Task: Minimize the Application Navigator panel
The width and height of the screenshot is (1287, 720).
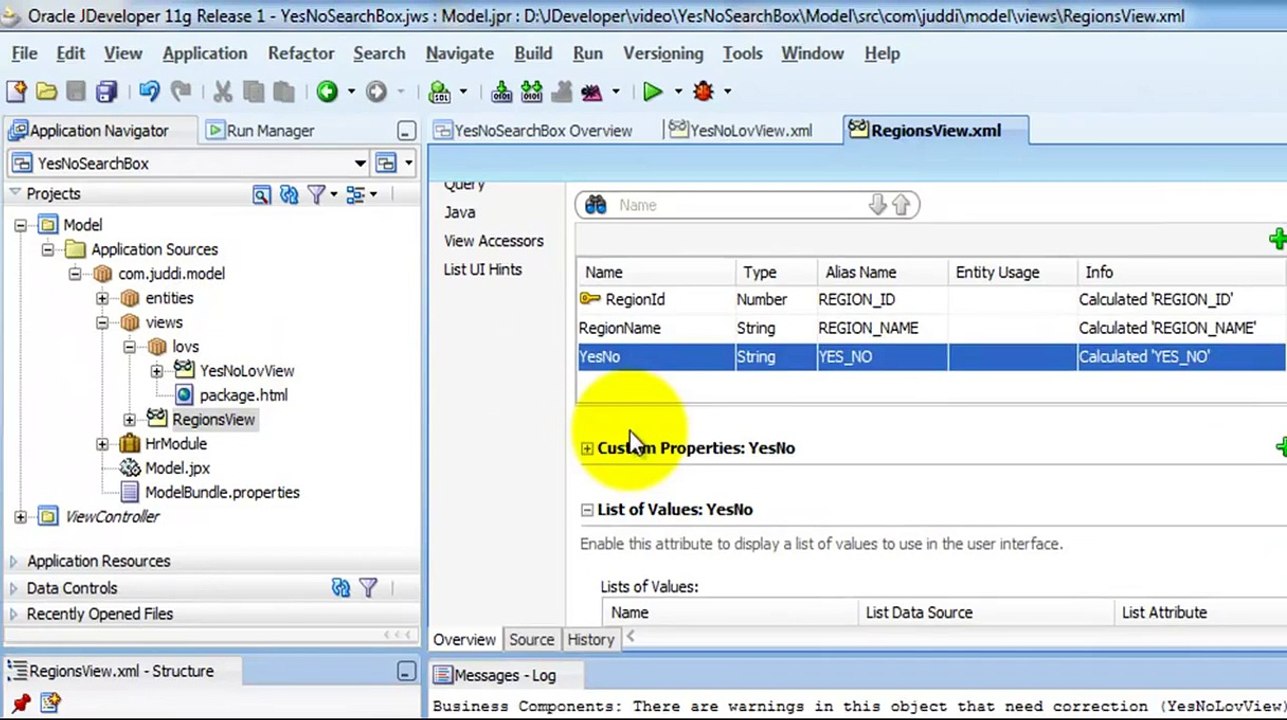Action: click(x=406, y=131)
